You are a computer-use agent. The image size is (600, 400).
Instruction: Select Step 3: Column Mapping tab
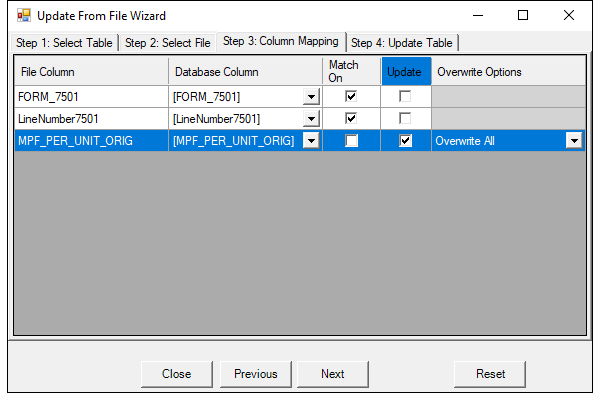tap(280, 41)
